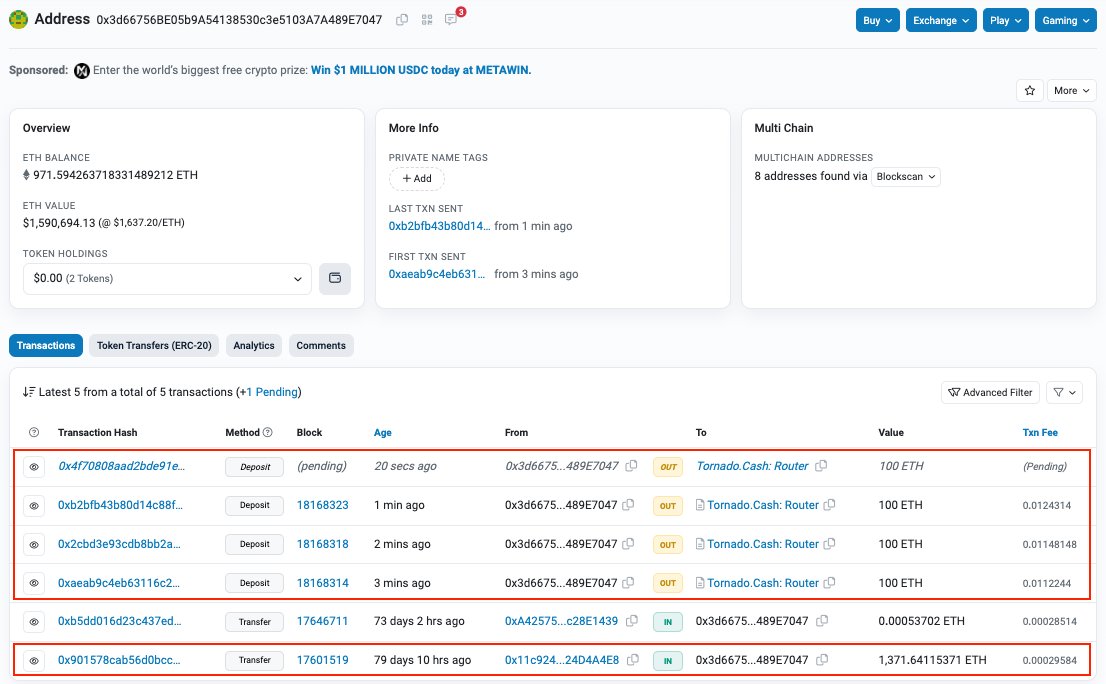Switch to Token Transfers (ERC-20) tab

click(154, 346)
